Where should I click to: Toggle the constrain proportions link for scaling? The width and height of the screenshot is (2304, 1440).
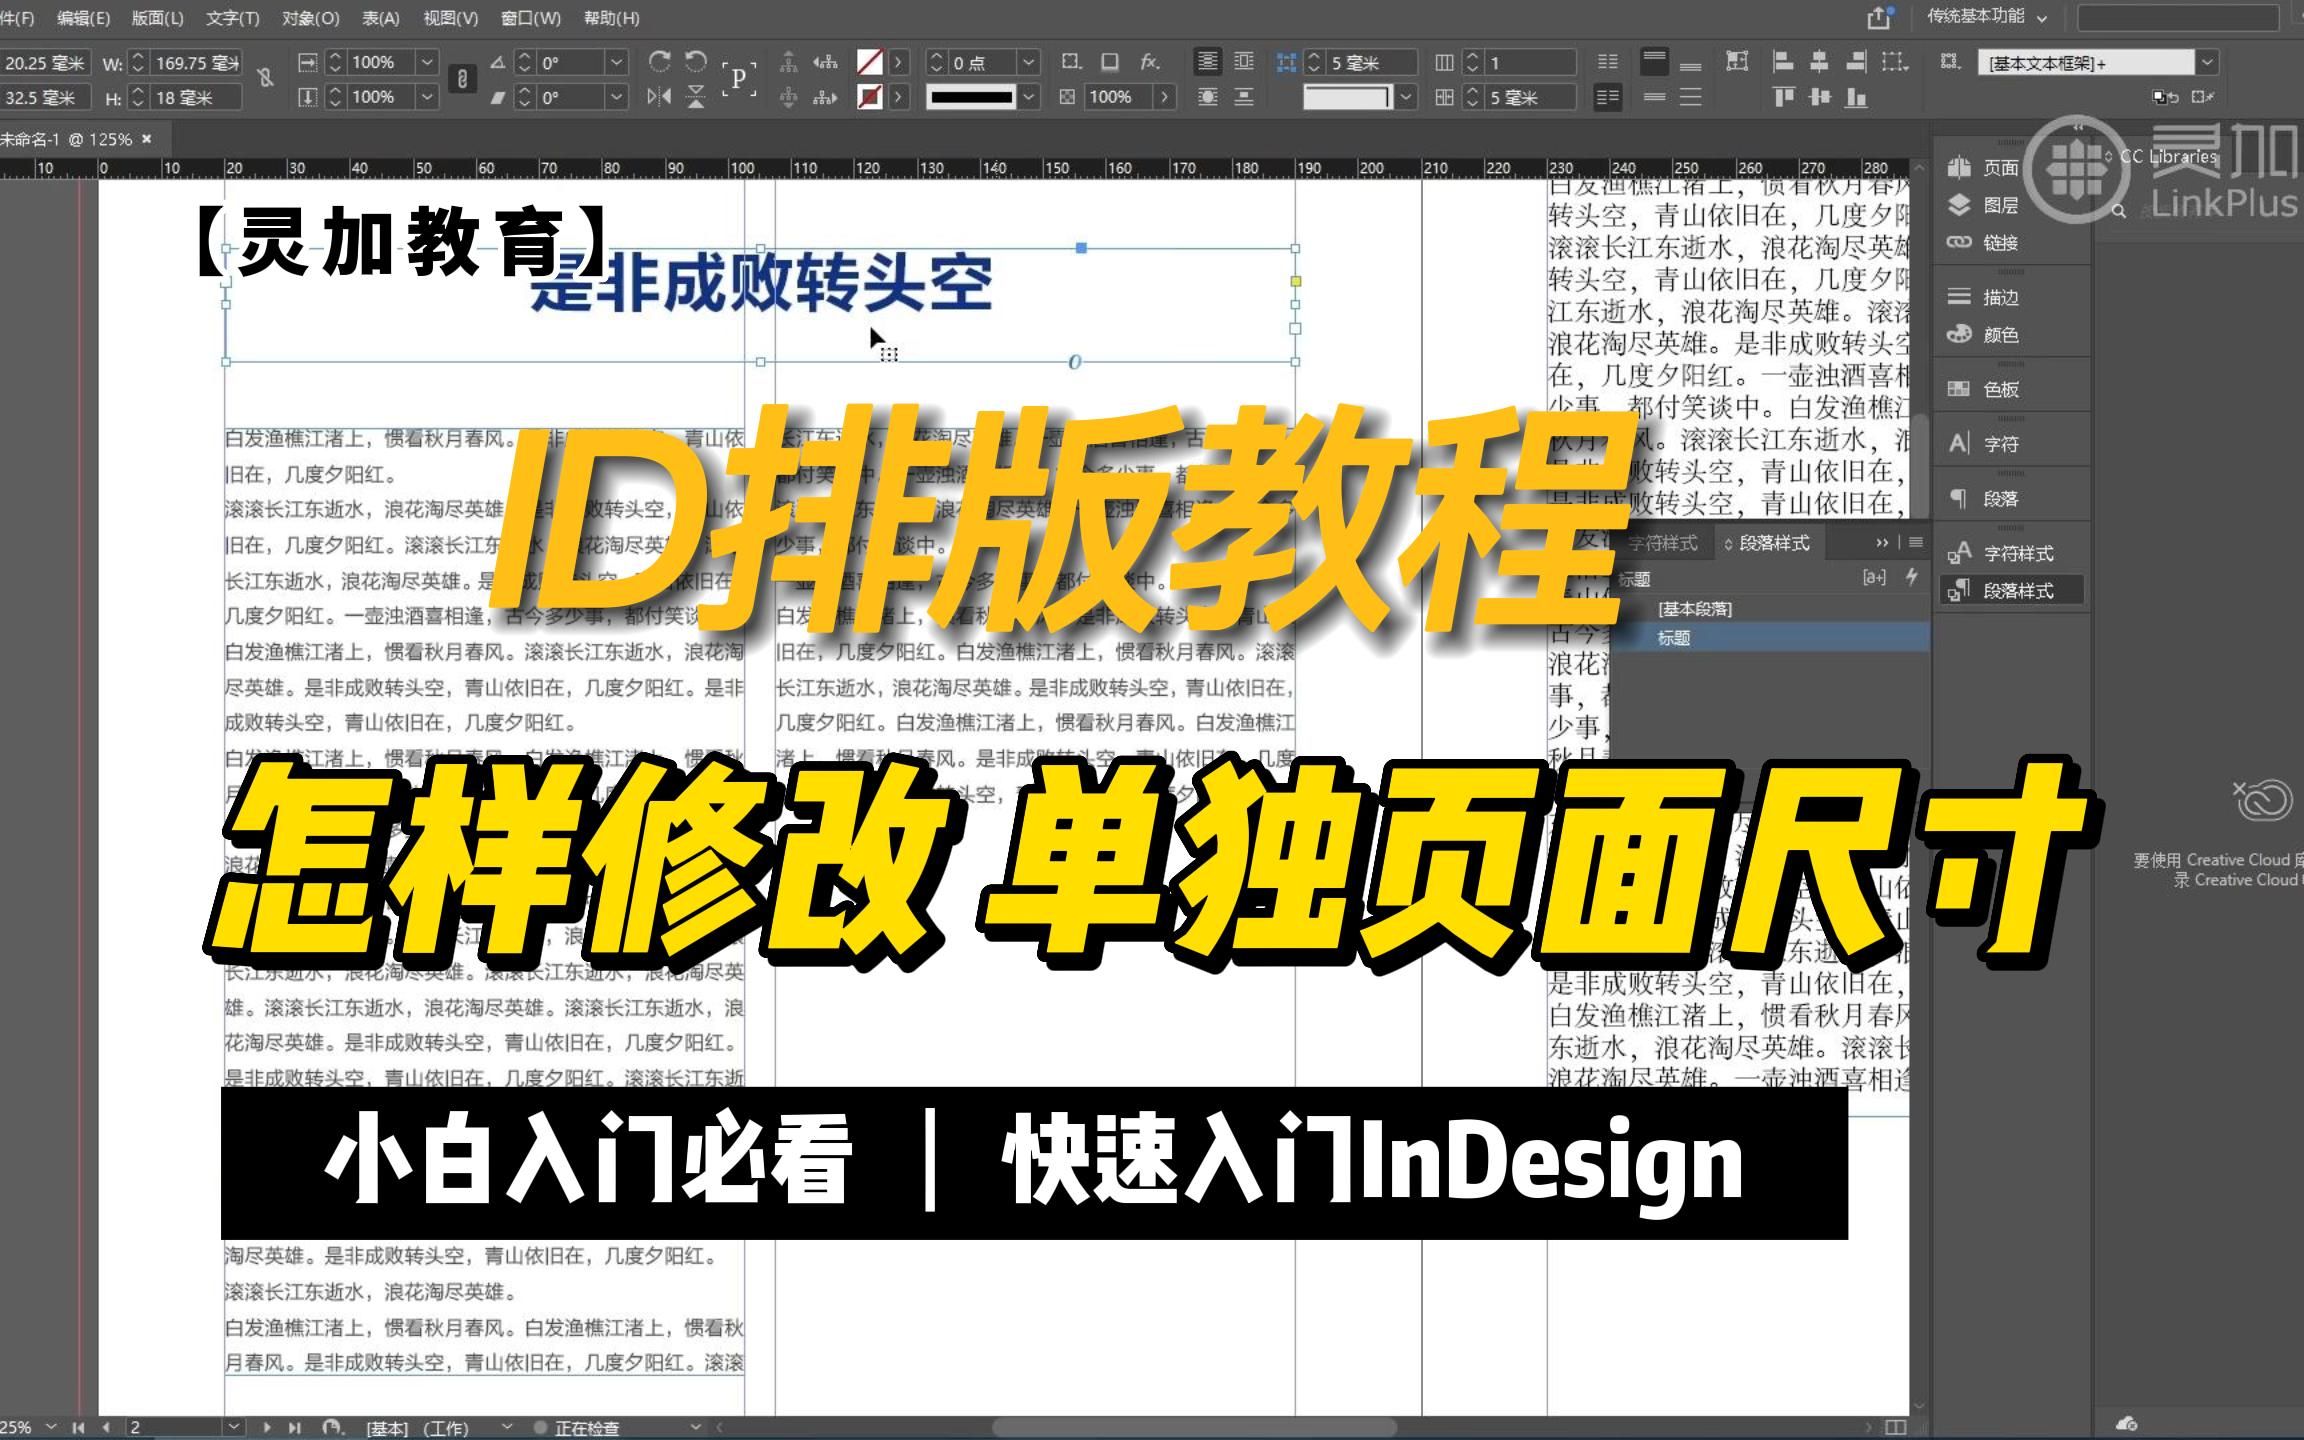(x=463, y=80)
